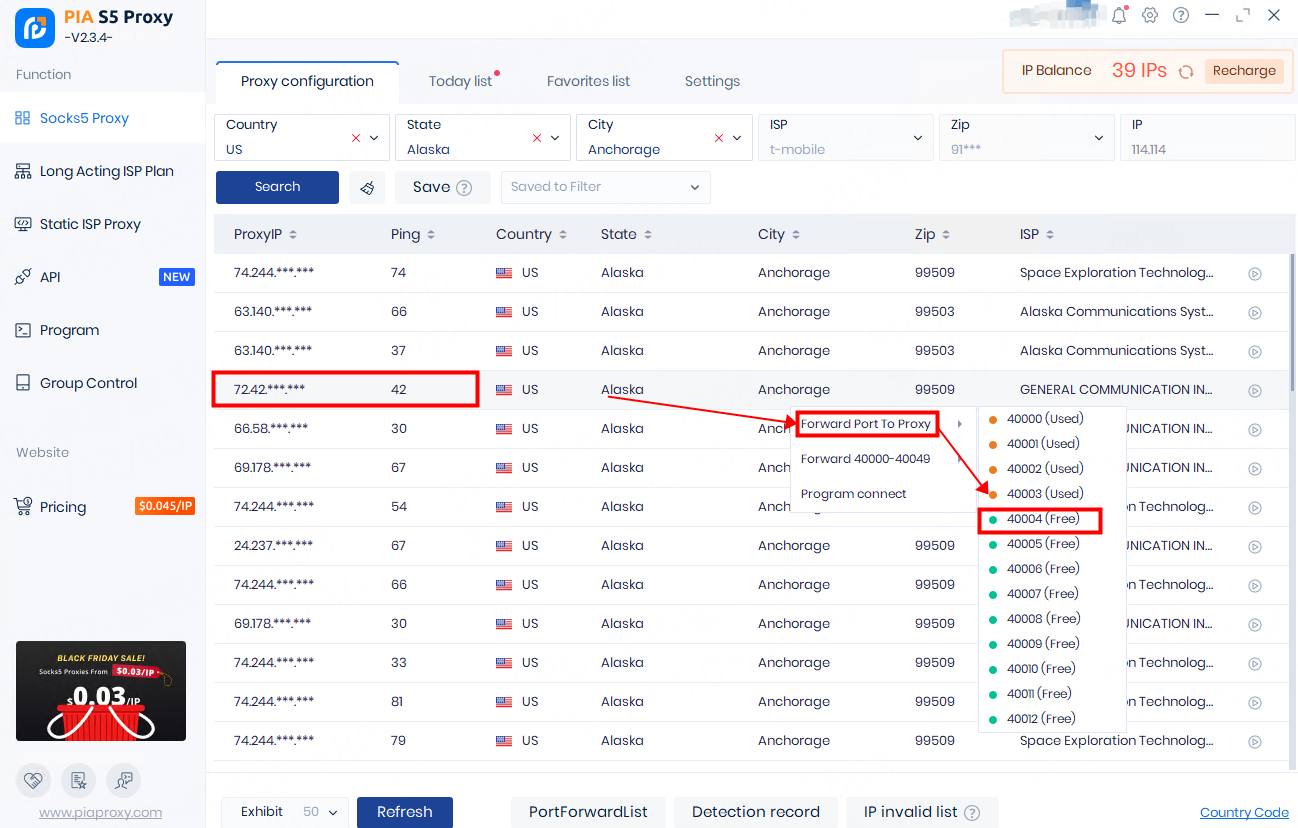Switch to the Today list tab
Screen dimensions: 1298x828
coord(460,81)
